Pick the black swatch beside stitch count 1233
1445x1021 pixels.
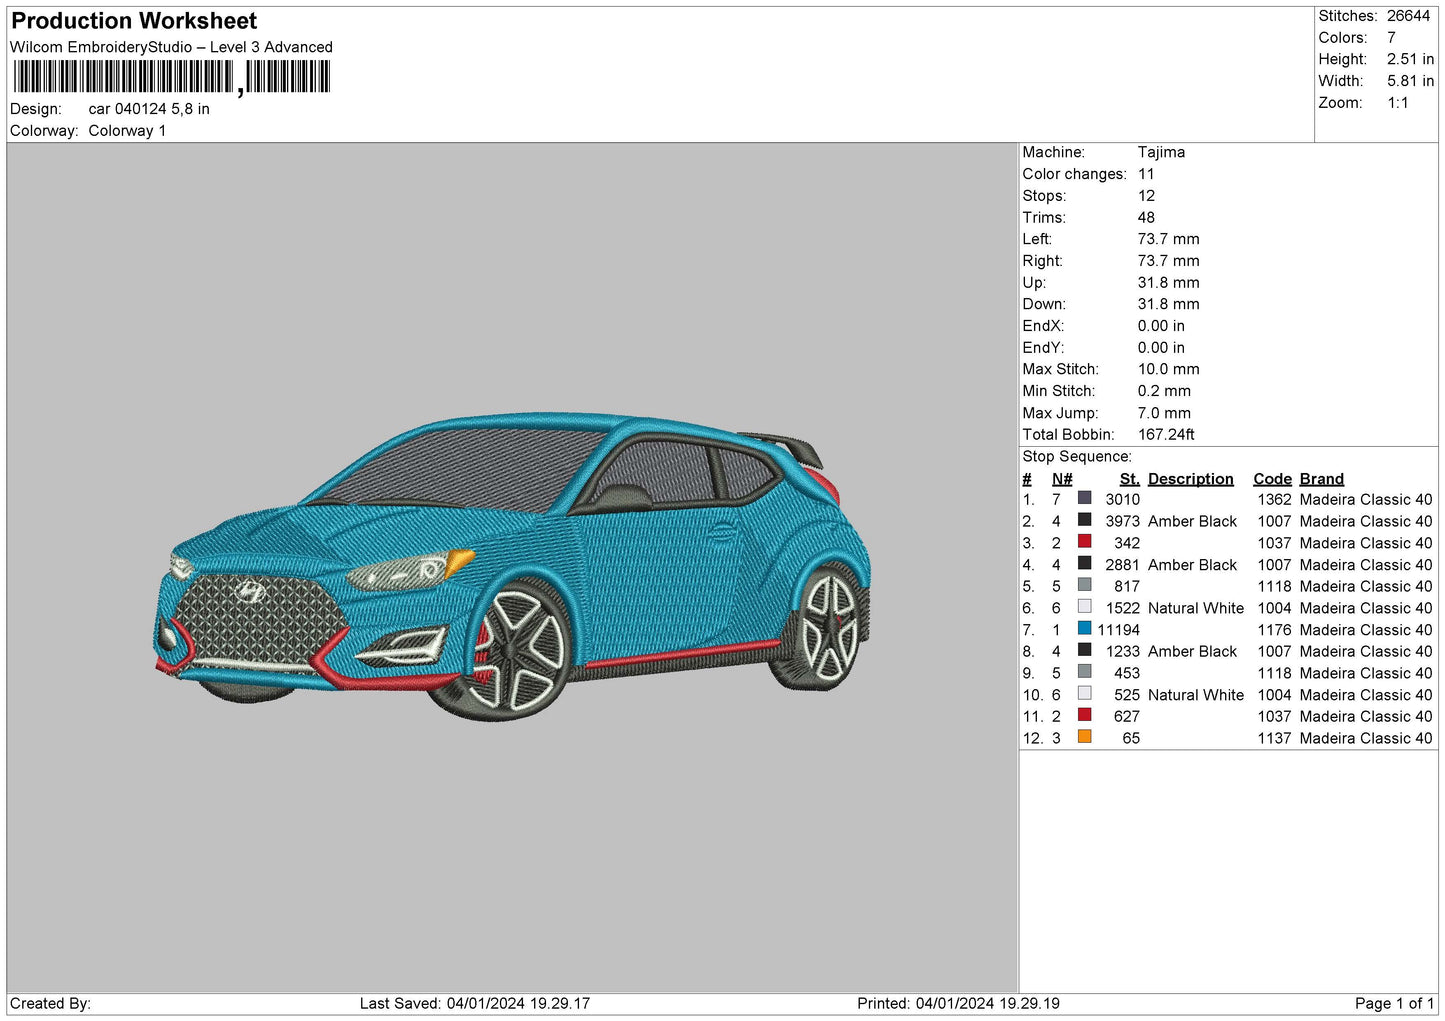point(1084,650)
